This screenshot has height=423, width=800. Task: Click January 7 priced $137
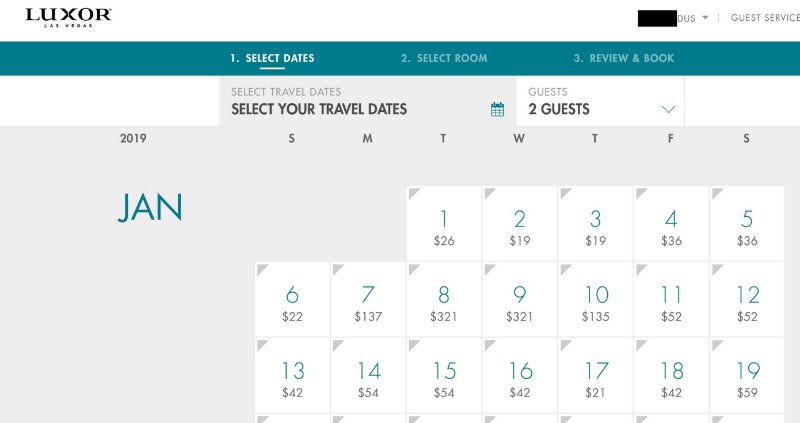(368, 300)
